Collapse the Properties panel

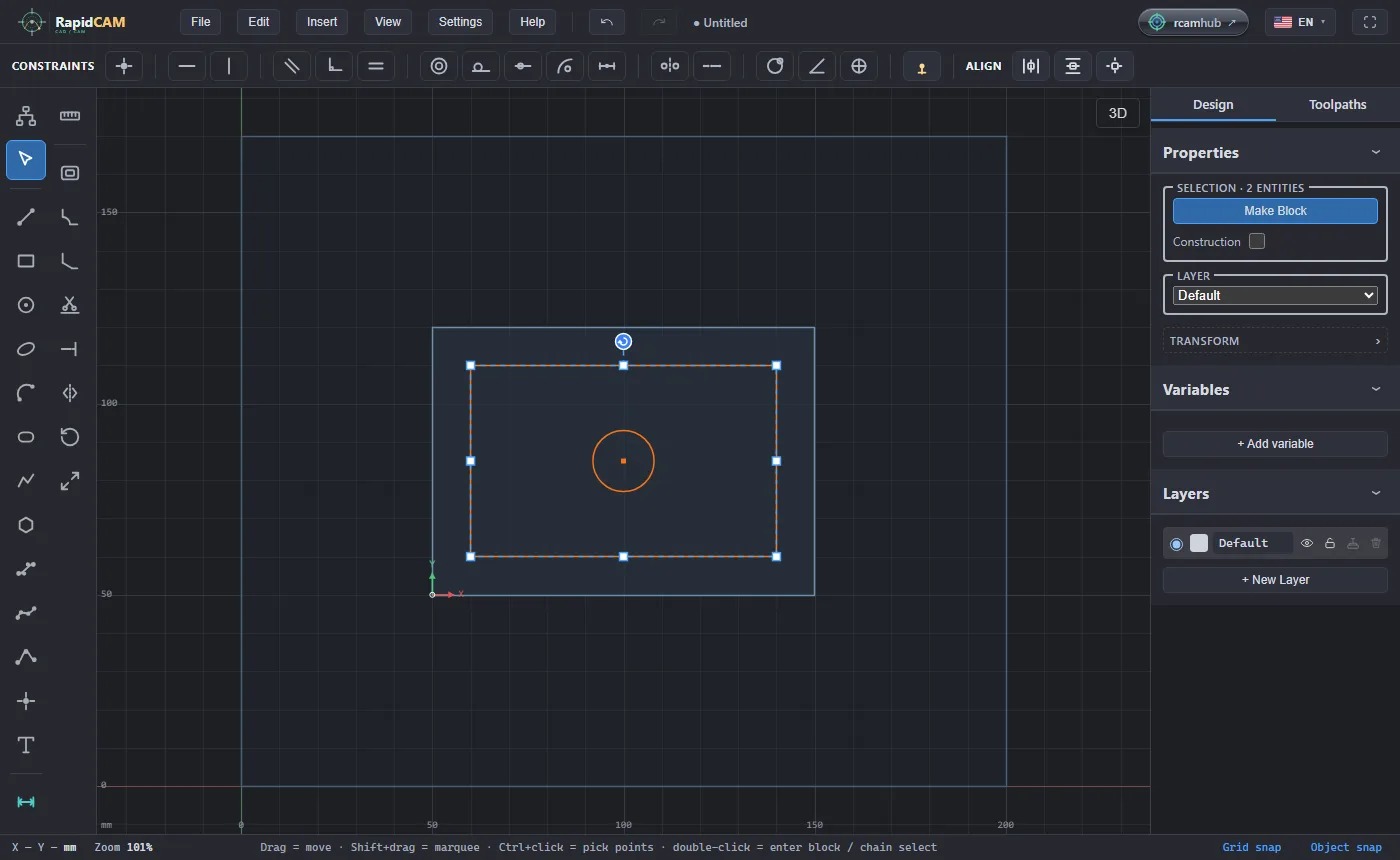(1376, 153)
